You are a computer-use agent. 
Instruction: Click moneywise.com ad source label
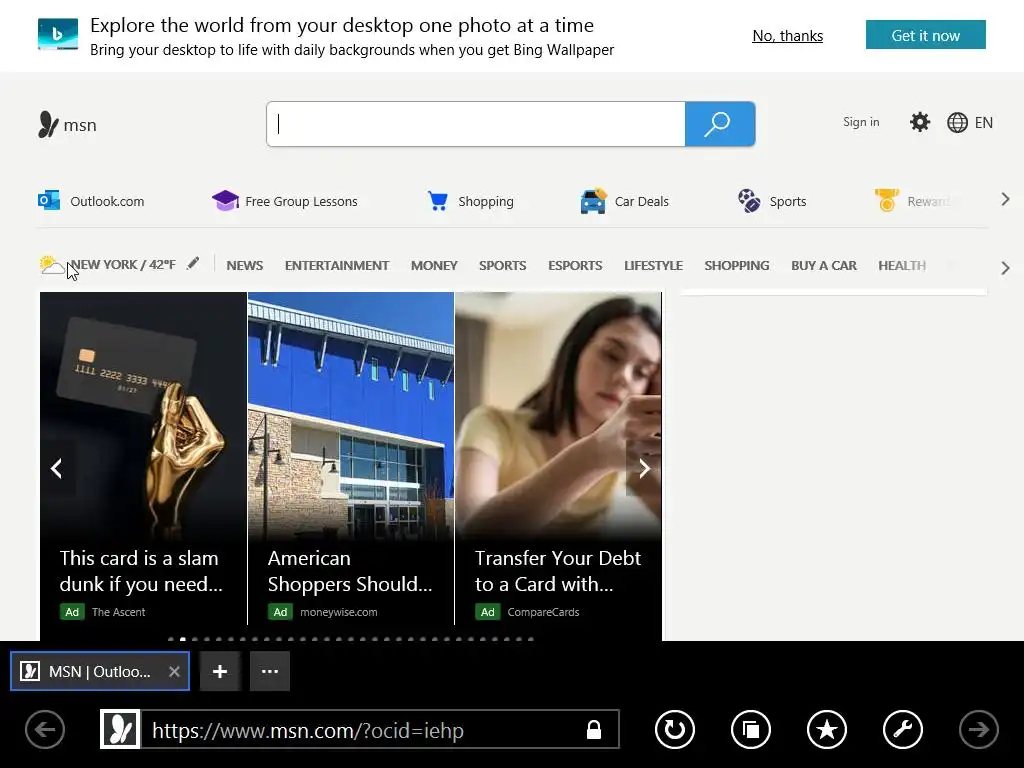(x=339, y=612)
